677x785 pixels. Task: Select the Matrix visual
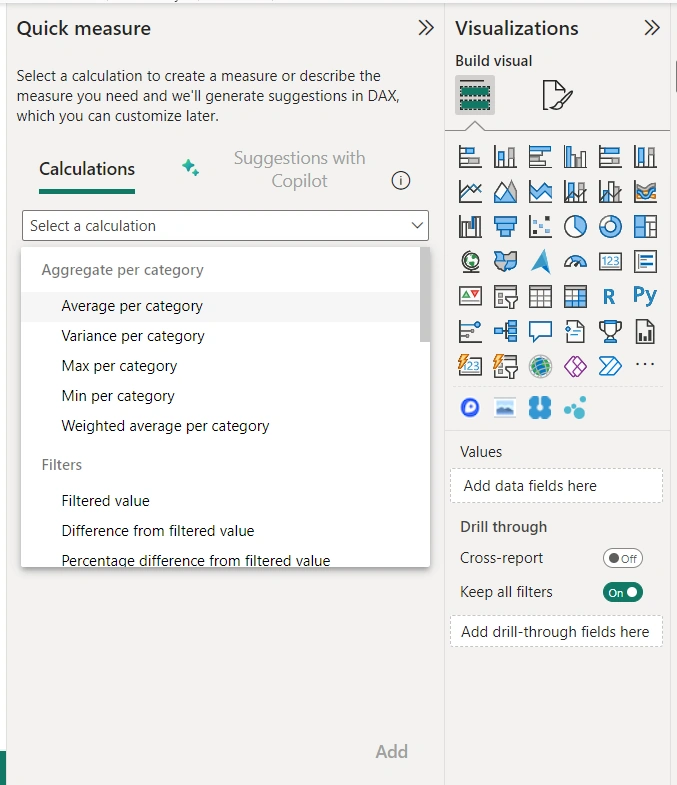pyautogui.click(x=575, y=296)
